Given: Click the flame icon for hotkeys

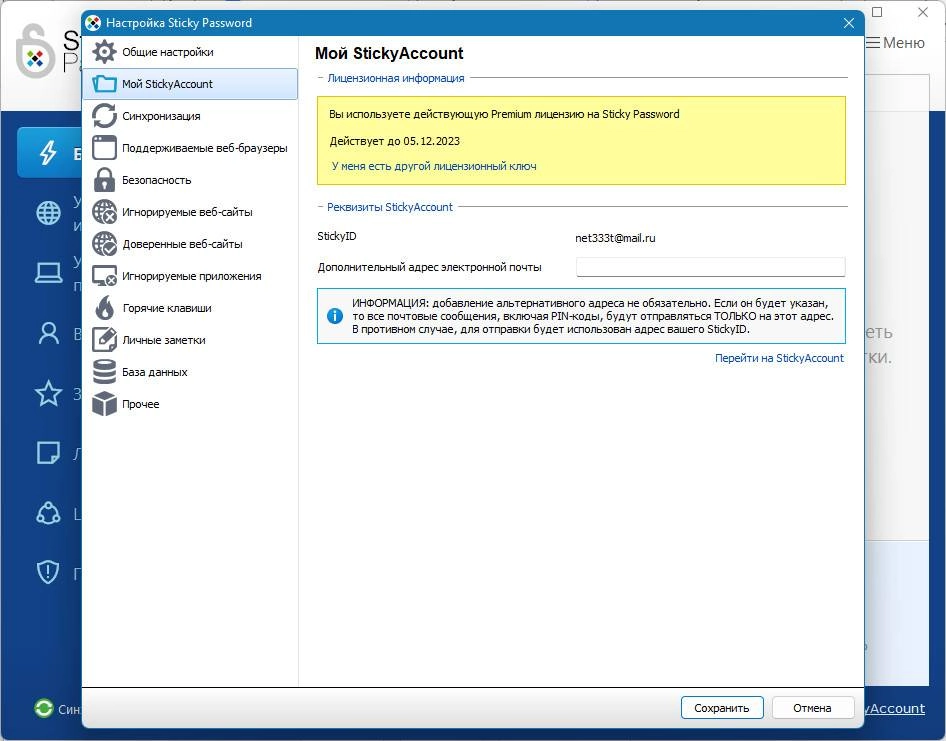Looking at the screenshot, I should coord(104,308).
